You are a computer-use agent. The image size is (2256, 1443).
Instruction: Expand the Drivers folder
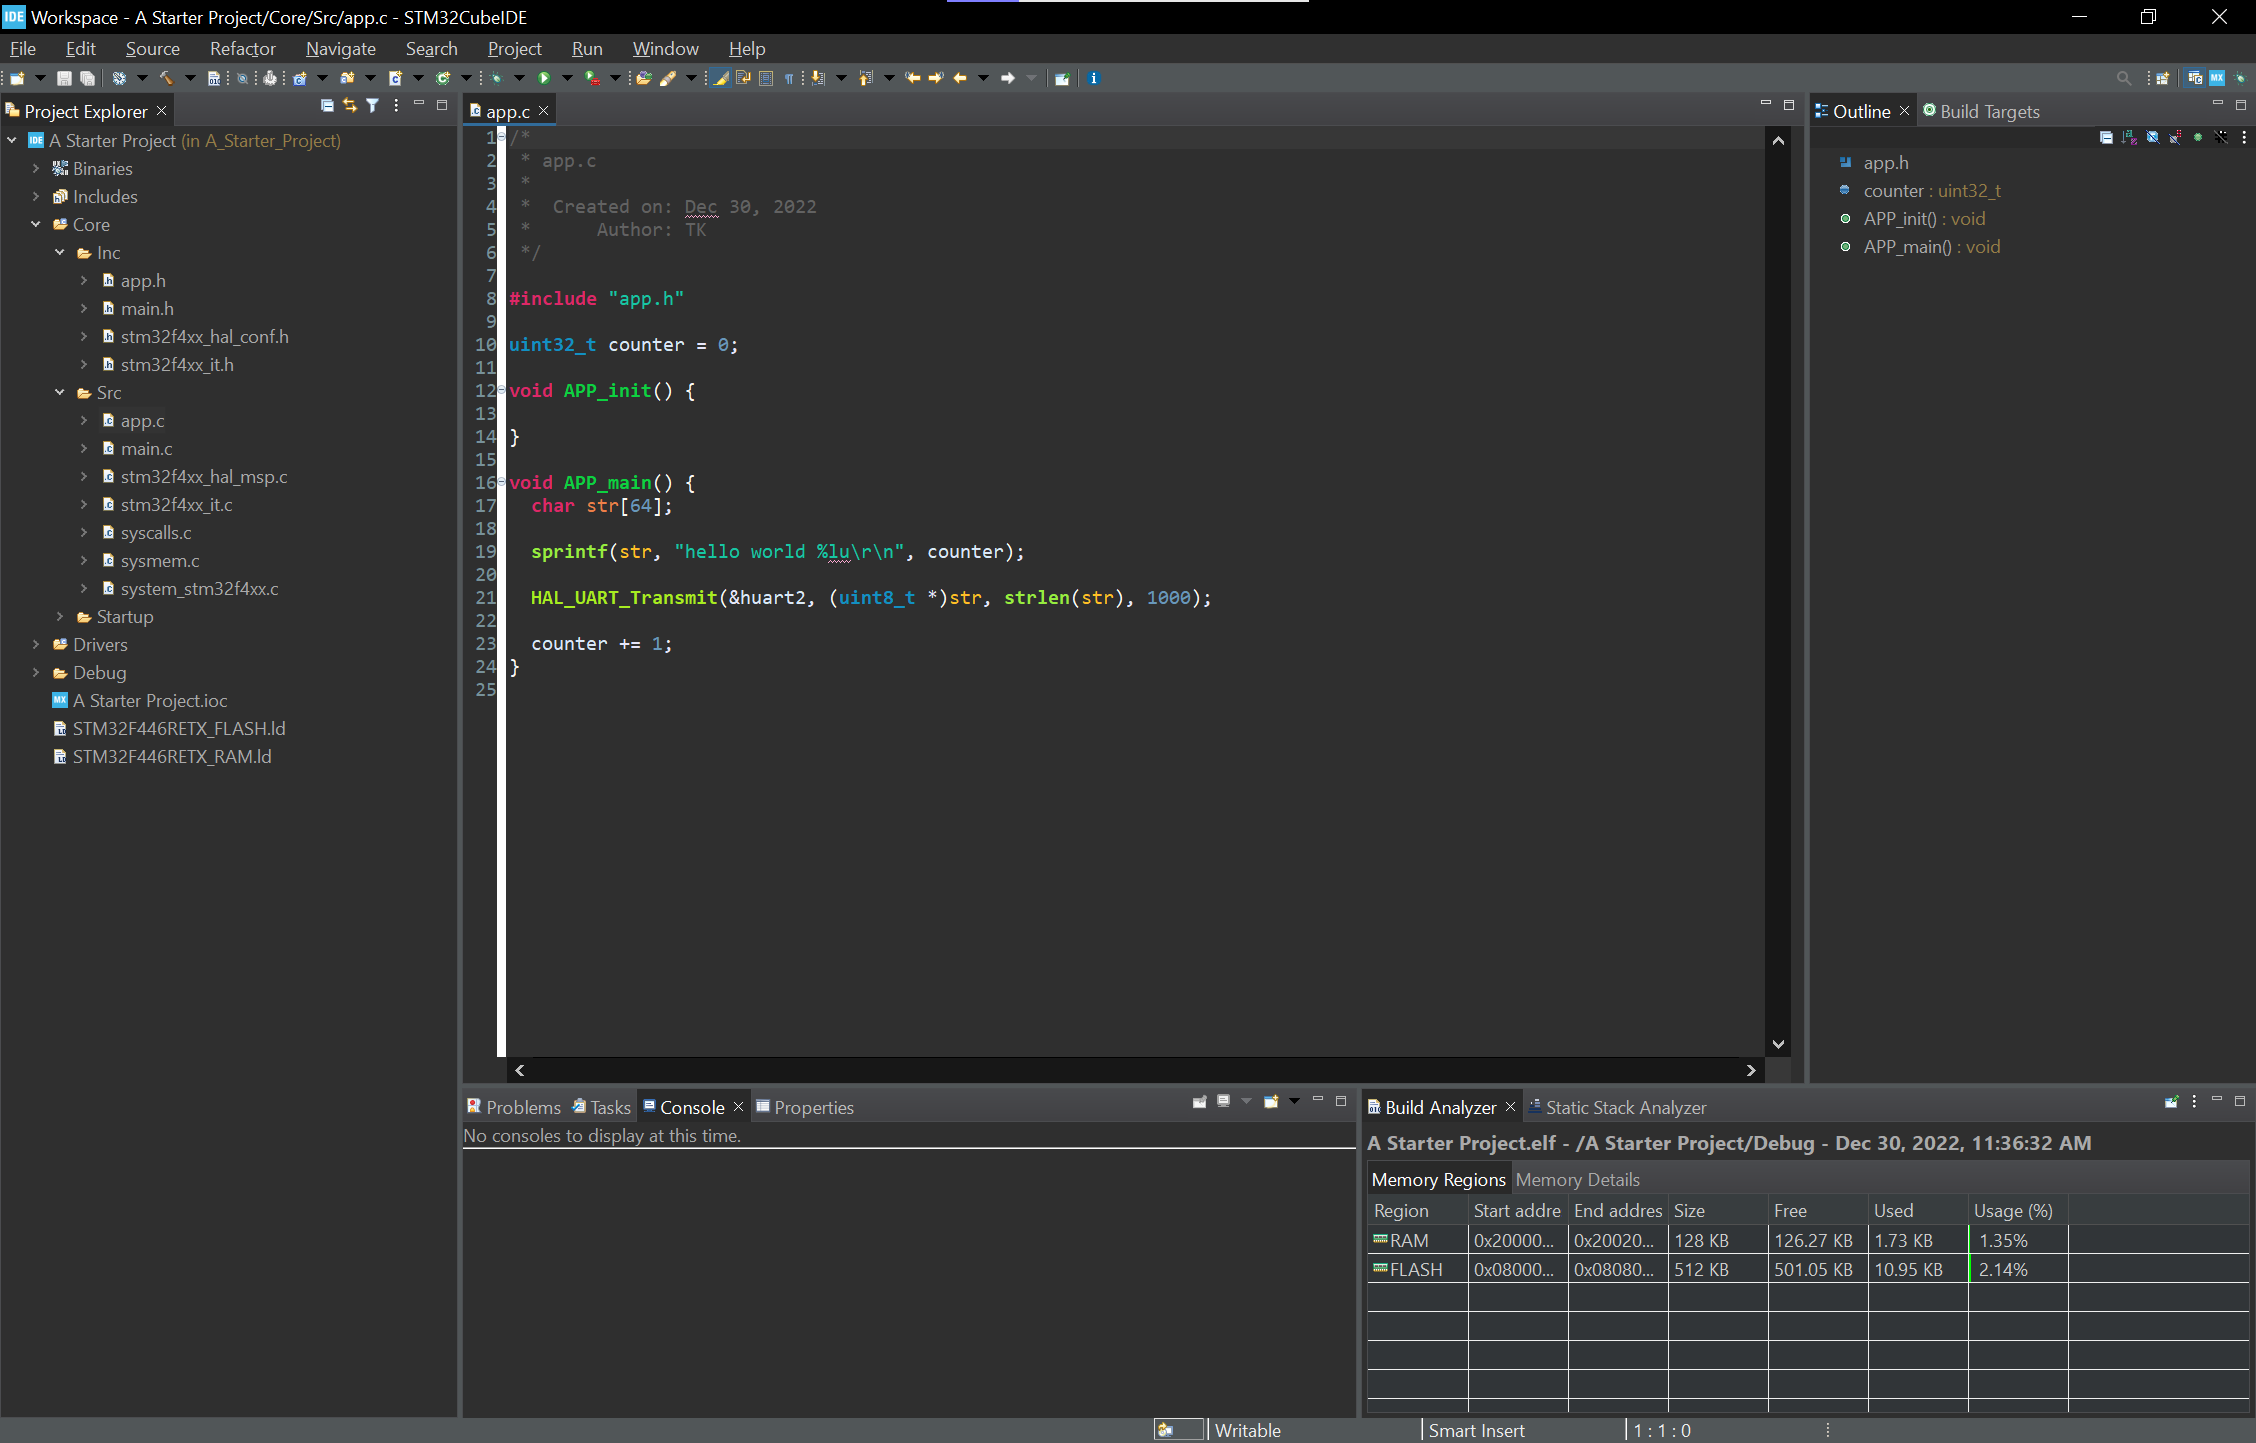(x=36, y=644)
